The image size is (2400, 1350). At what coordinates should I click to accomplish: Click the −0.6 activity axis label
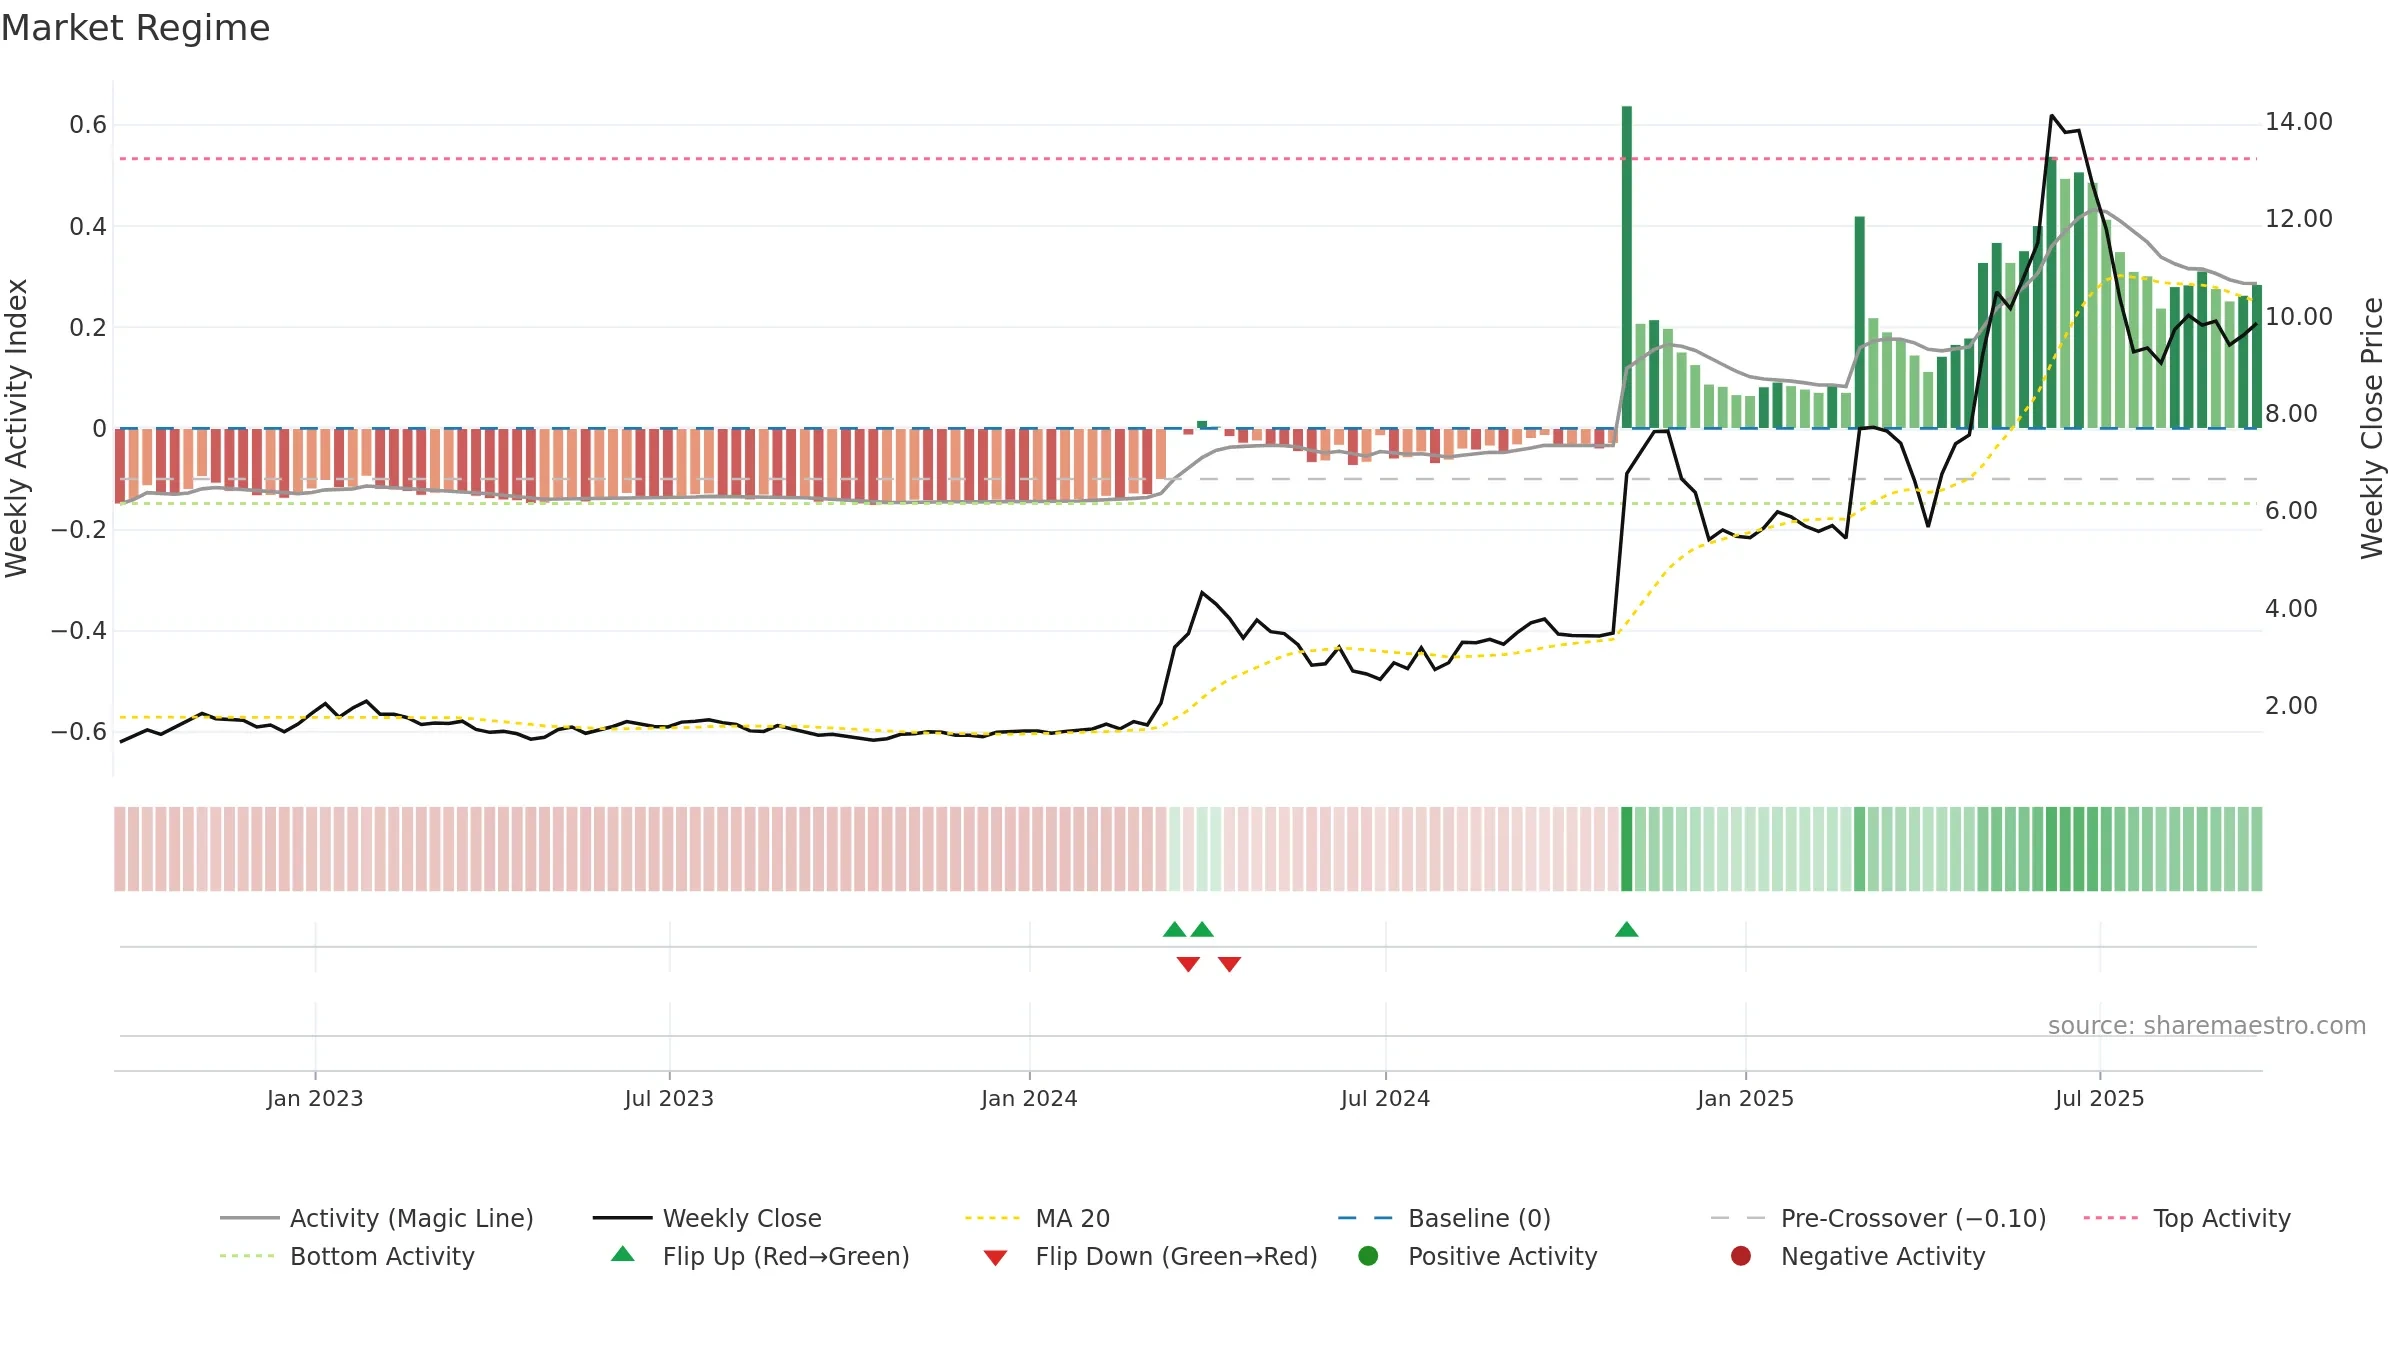(79, 732)
